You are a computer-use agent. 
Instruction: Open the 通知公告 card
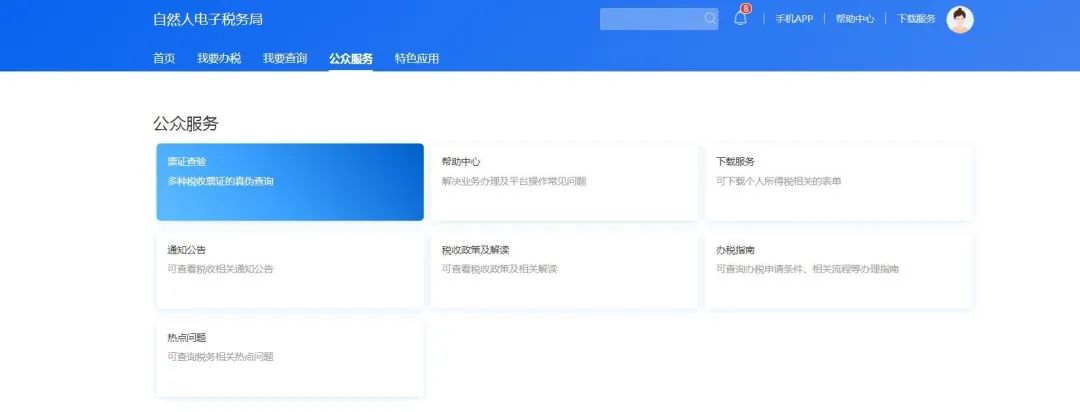(x=290, y=270)
